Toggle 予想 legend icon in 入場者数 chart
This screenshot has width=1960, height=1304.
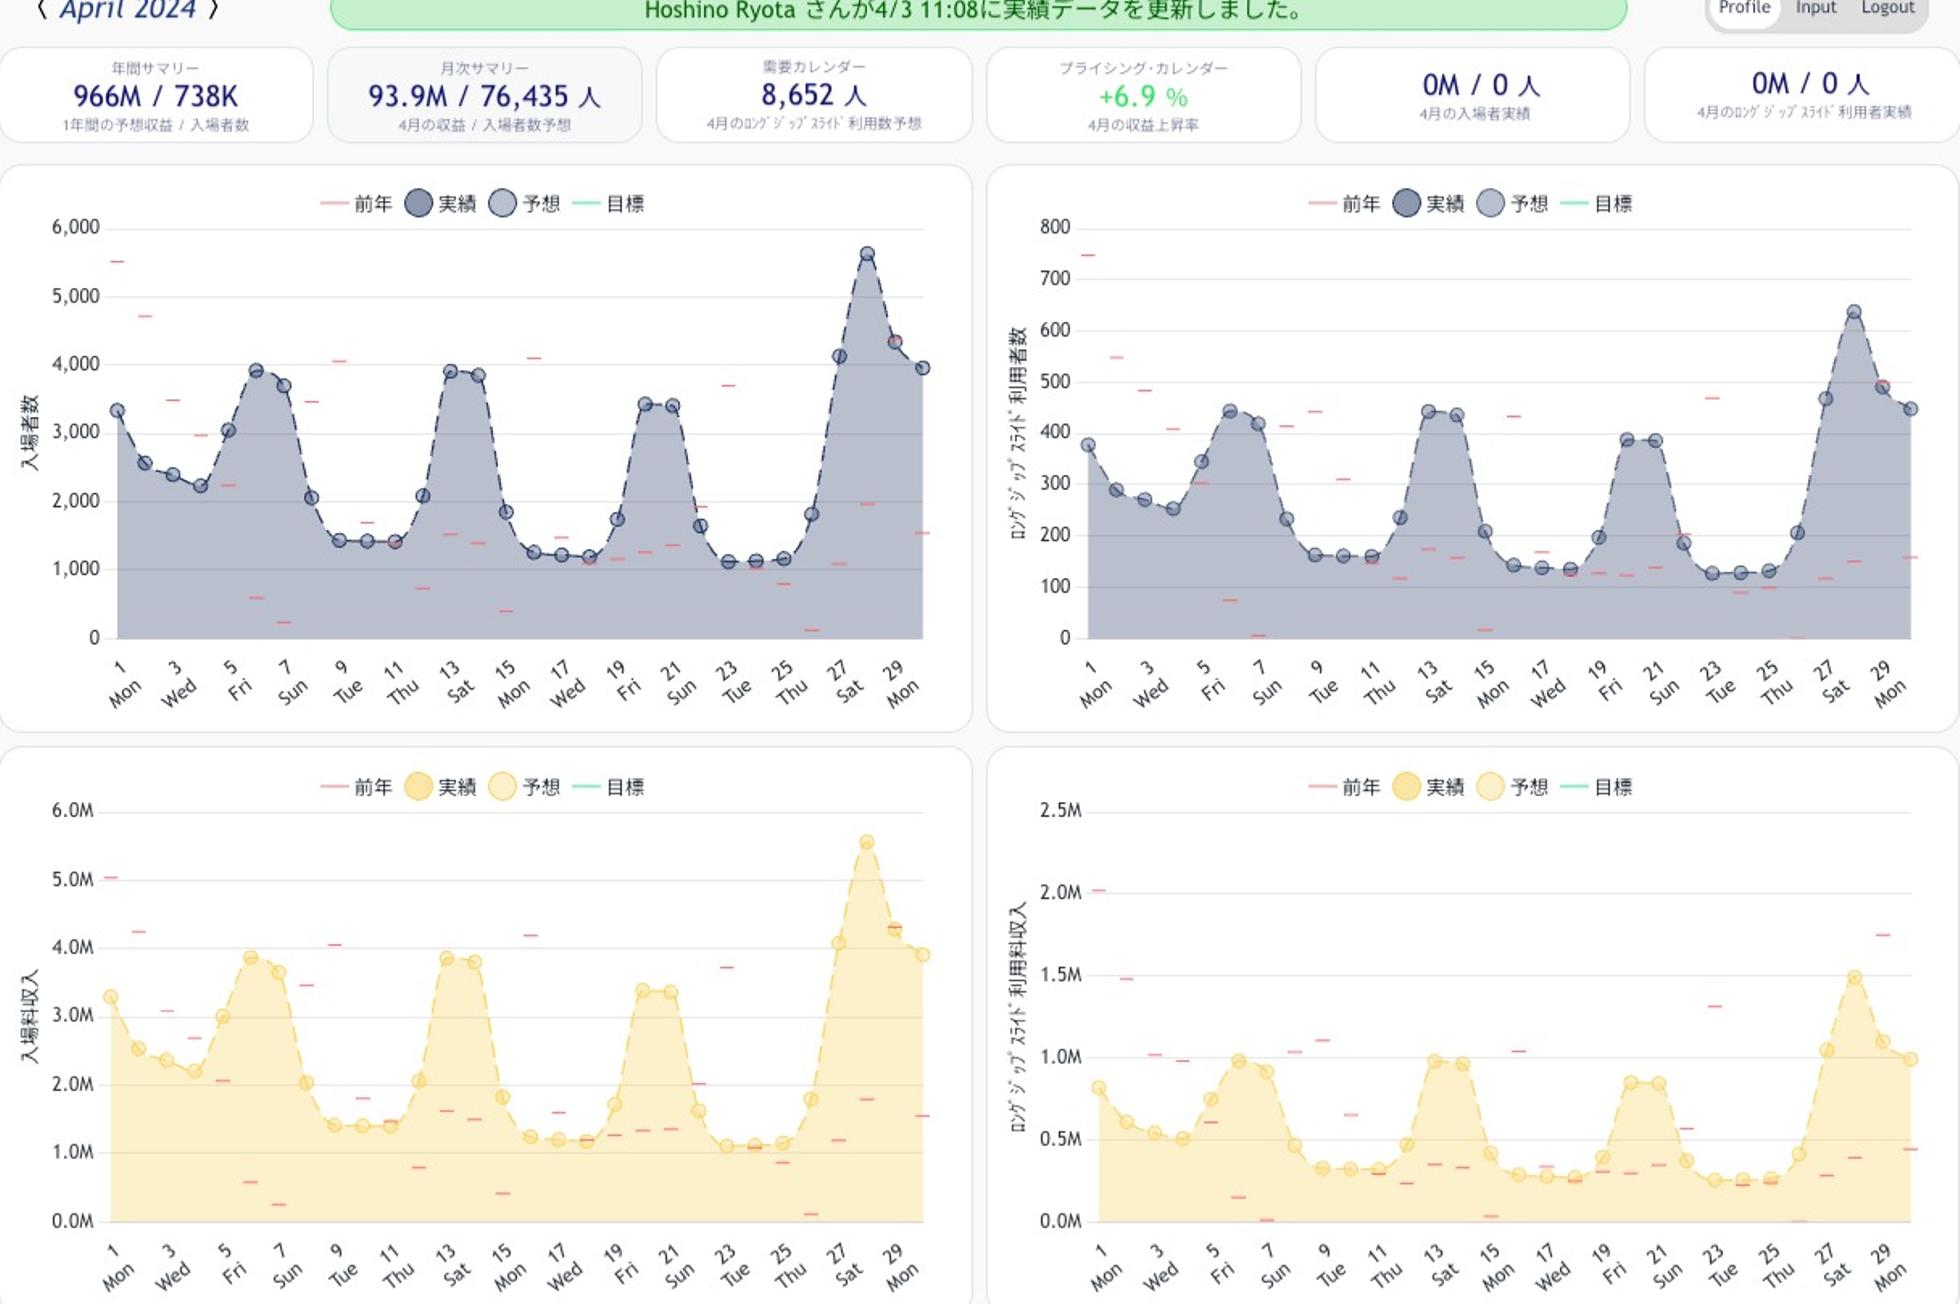[x=502, y=203]
